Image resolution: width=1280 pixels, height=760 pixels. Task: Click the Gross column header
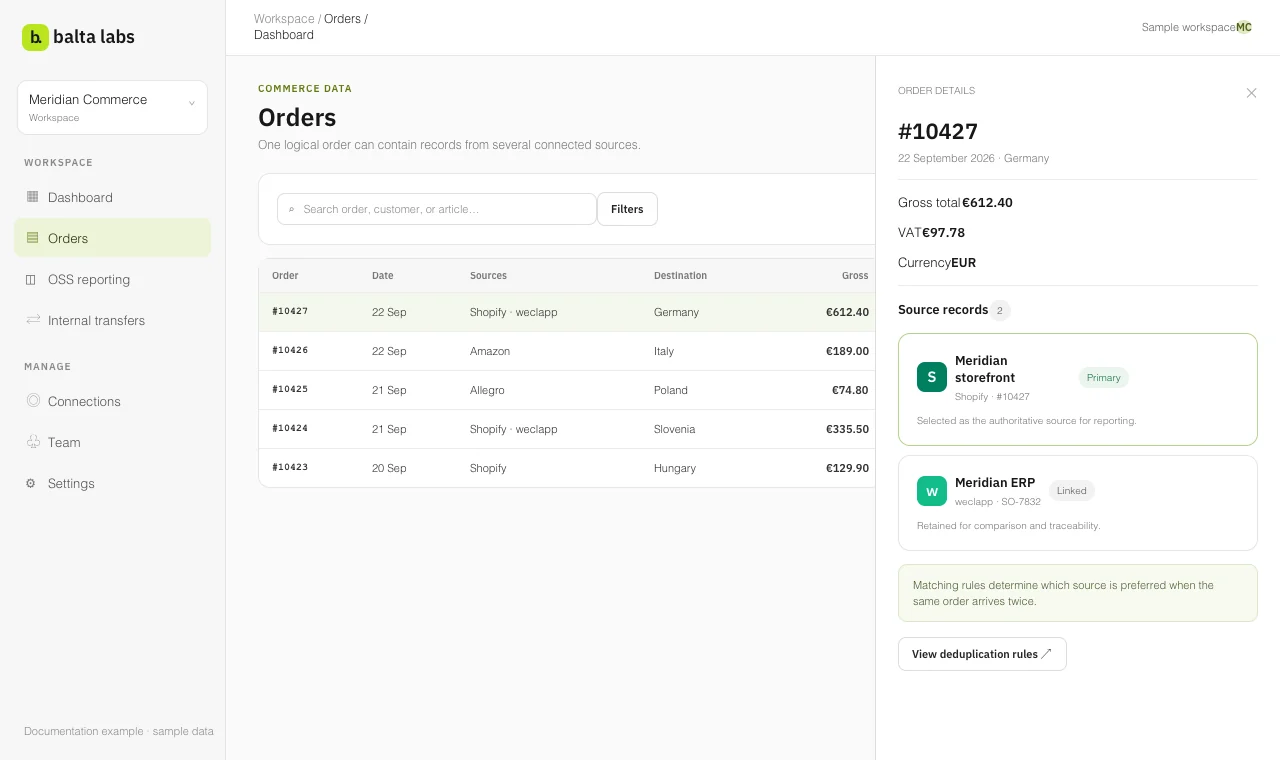855,275
